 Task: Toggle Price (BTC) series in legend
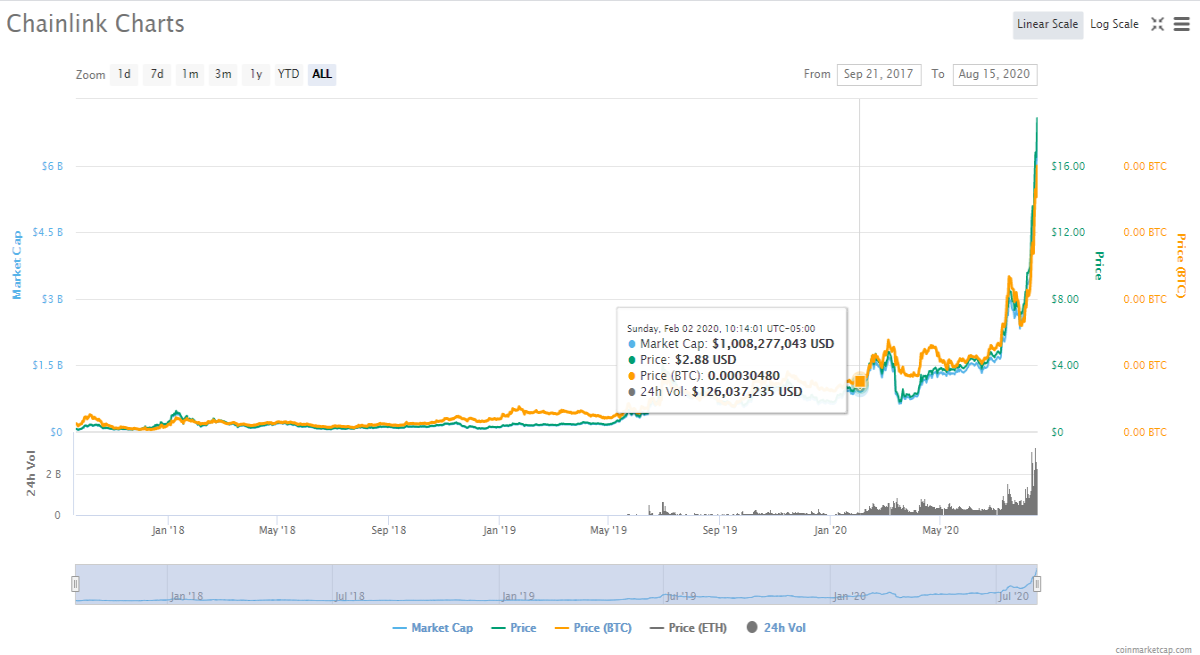click(594, 628)
